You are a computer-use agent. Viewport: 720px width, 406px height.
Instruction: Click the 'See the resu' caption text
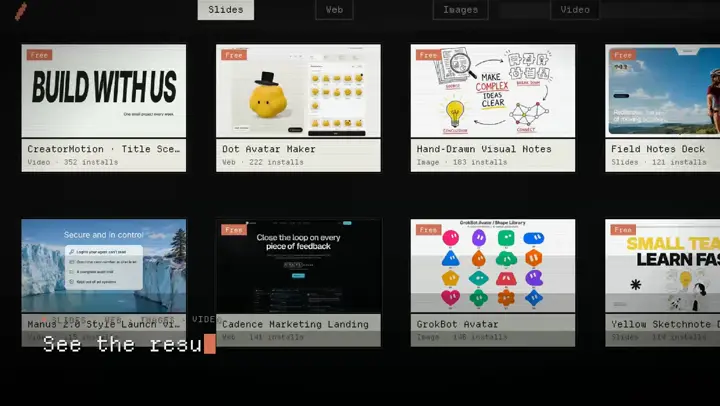coord(123,344)
